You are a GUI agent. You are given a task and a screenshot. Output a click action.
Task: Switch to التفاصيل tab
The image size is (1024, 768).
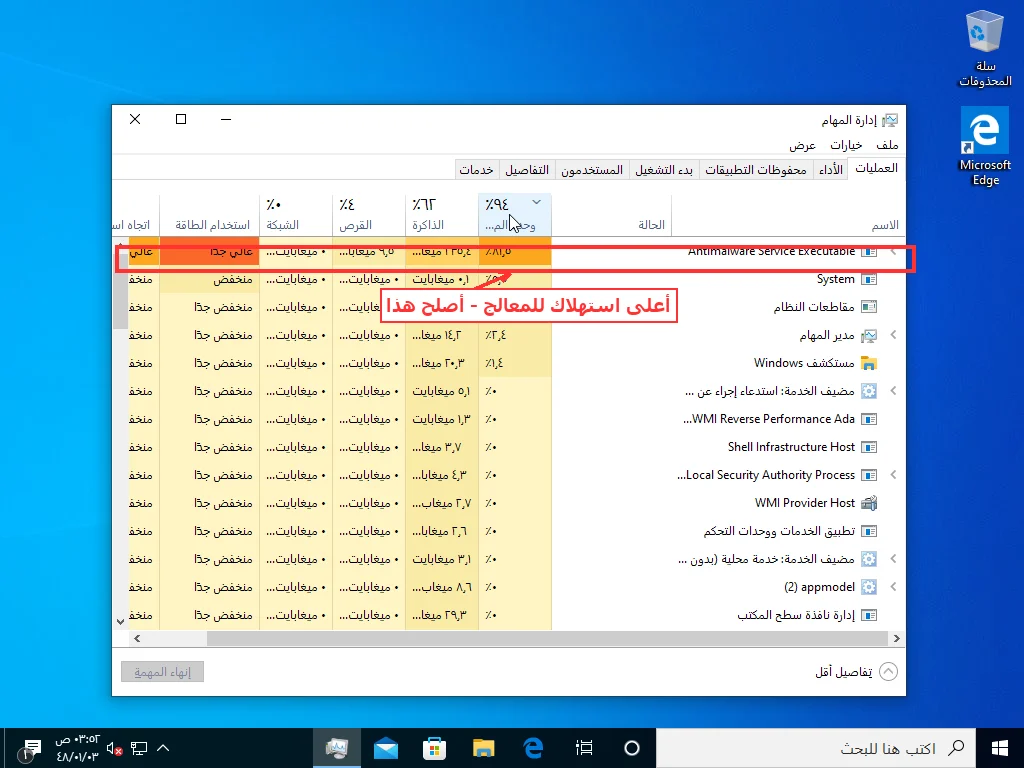click(x=527, y=170)
